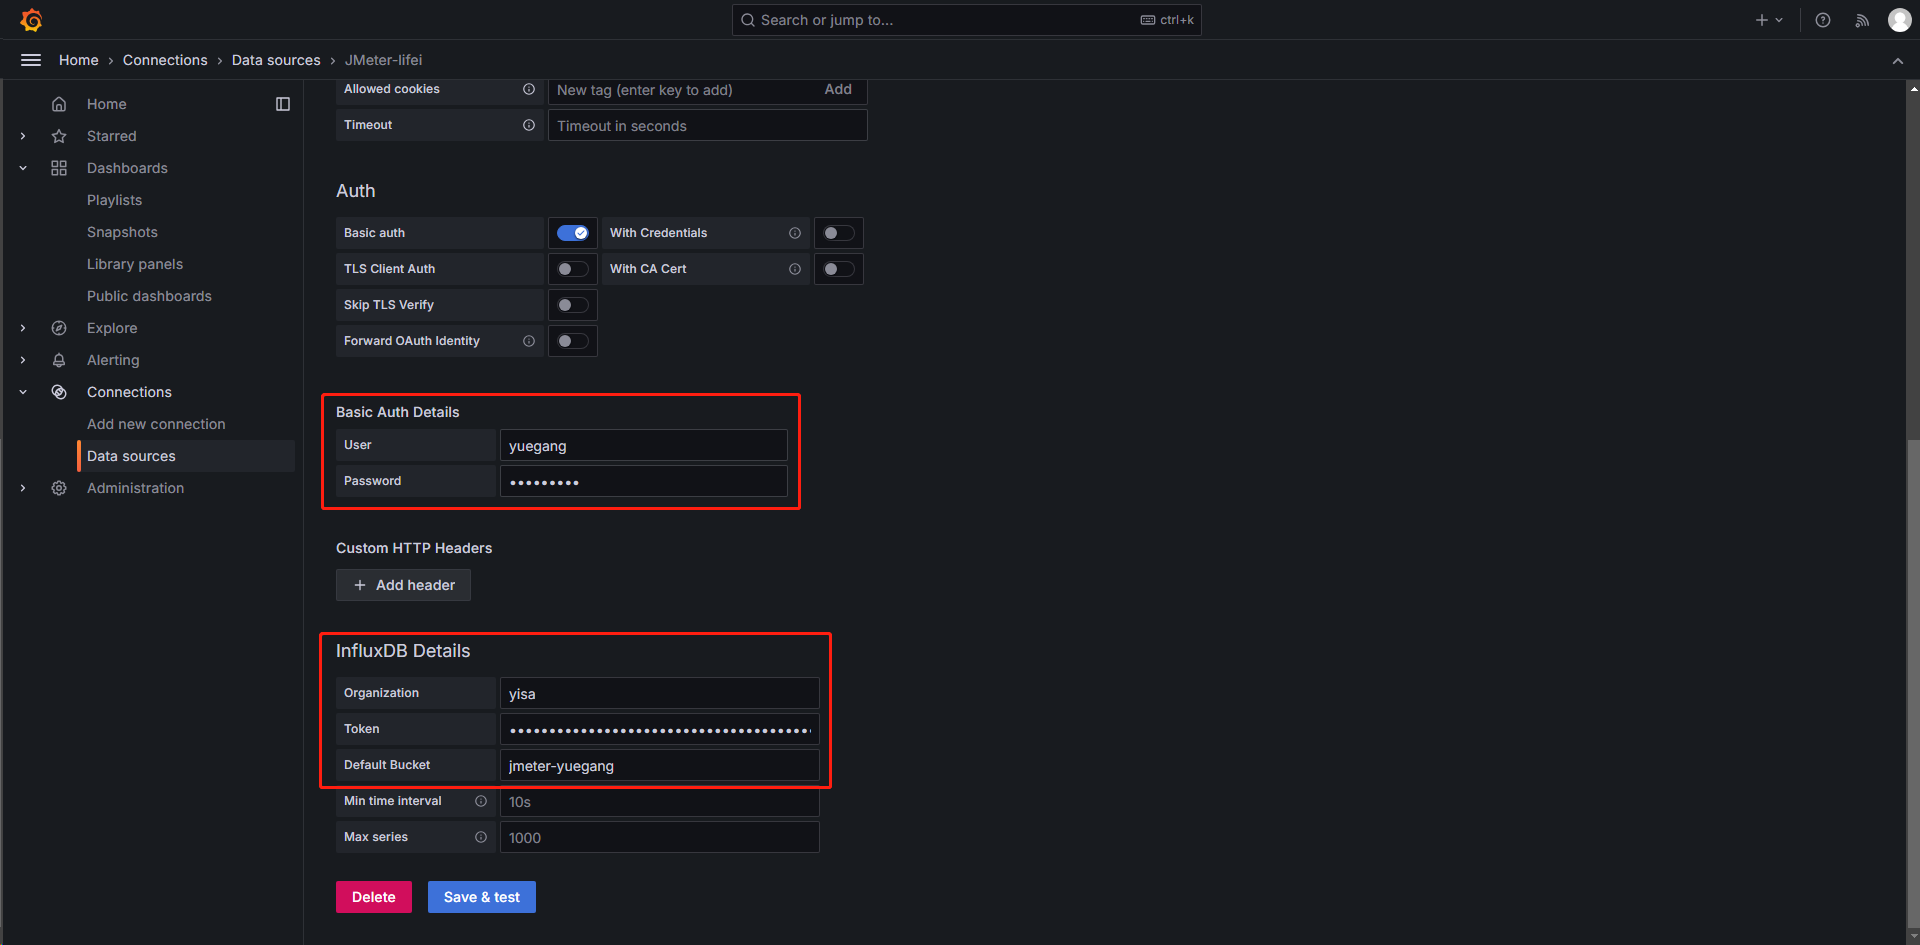
Task: Click the Min time interval info icon
Action: 481,801
